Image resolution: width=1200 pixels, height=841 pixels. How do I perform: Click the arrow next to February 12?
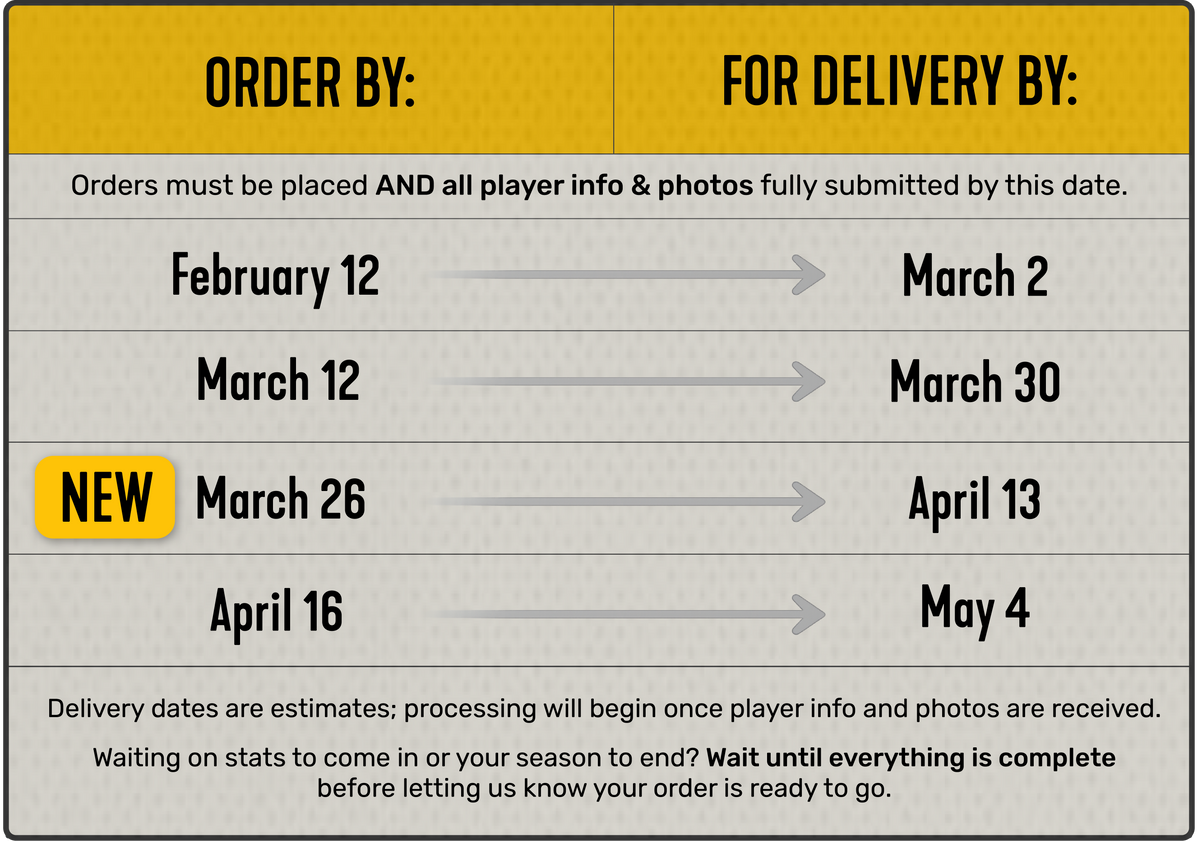click(x=628, y=276)
